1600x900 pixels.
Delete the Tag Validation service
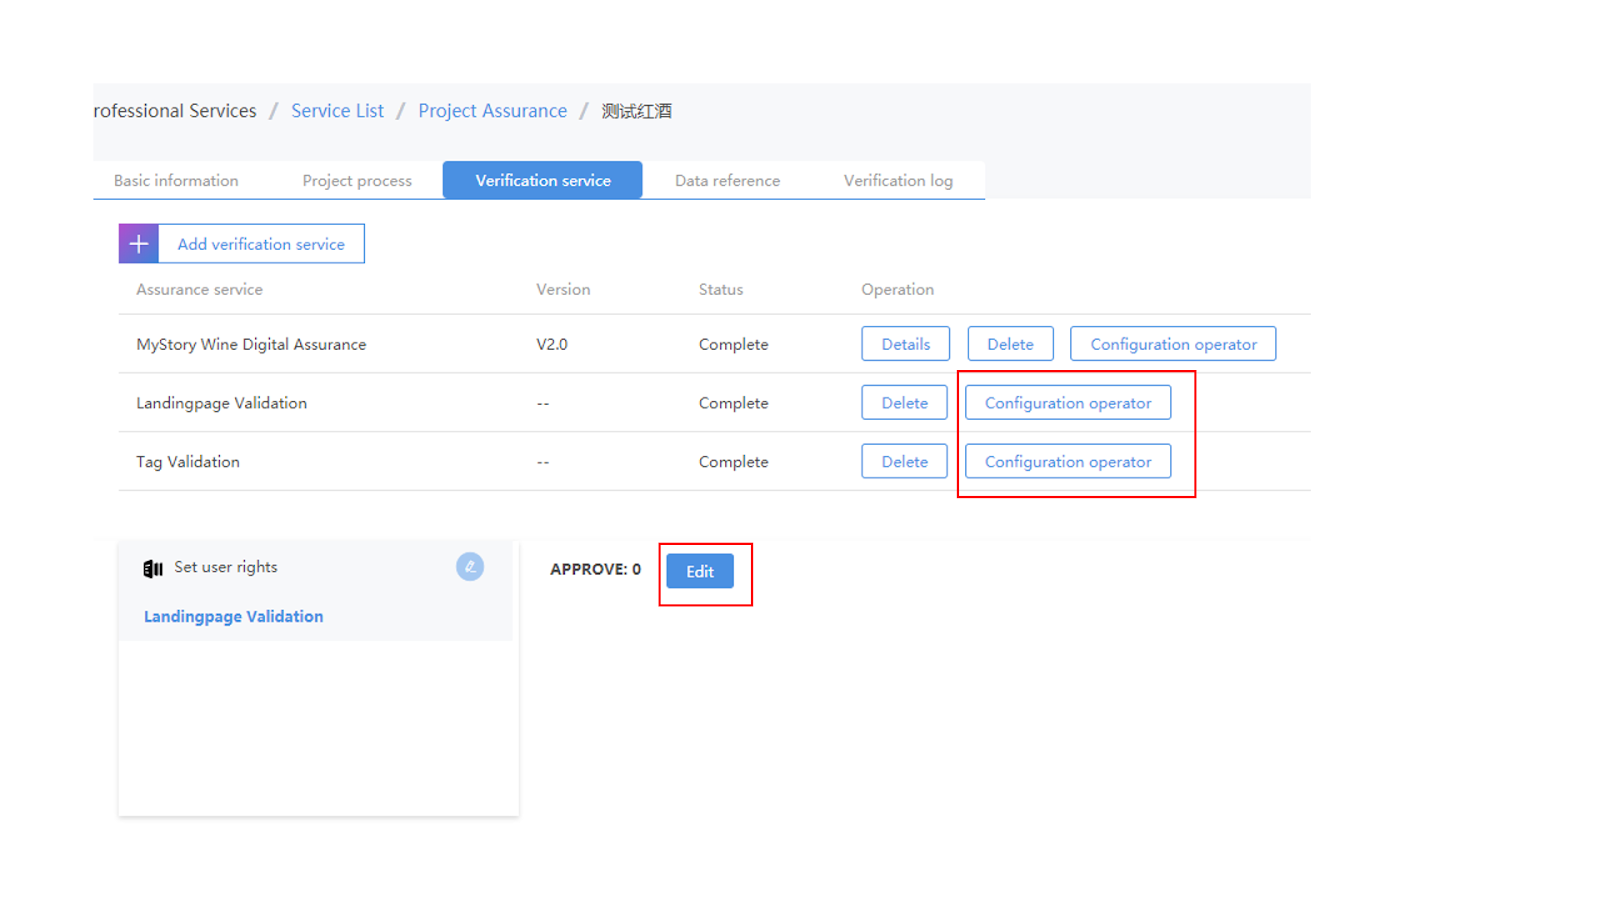coord(905,462)
